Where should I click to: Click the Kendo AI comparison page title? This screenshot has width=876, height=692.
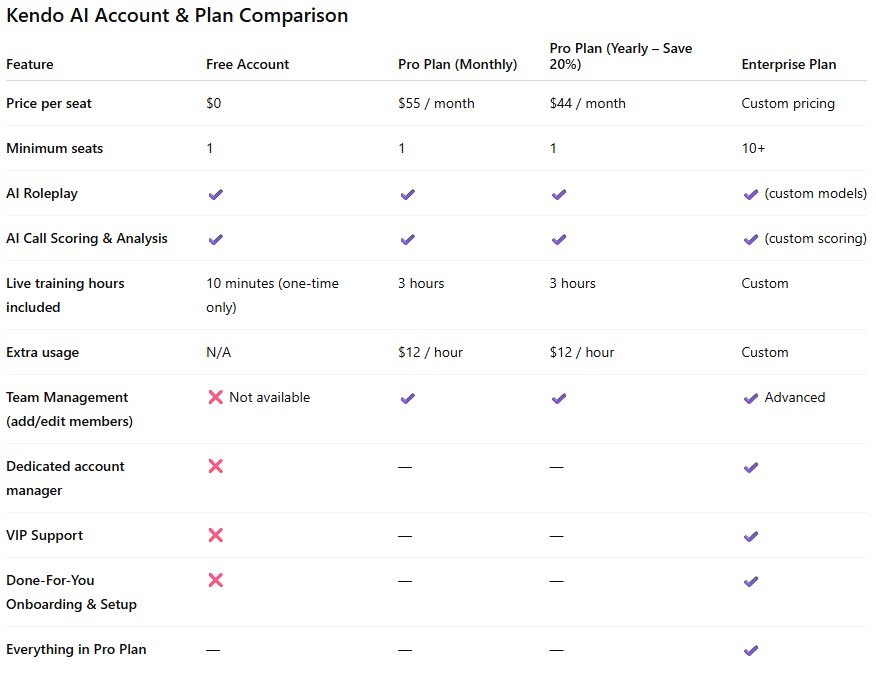(177, 16)
